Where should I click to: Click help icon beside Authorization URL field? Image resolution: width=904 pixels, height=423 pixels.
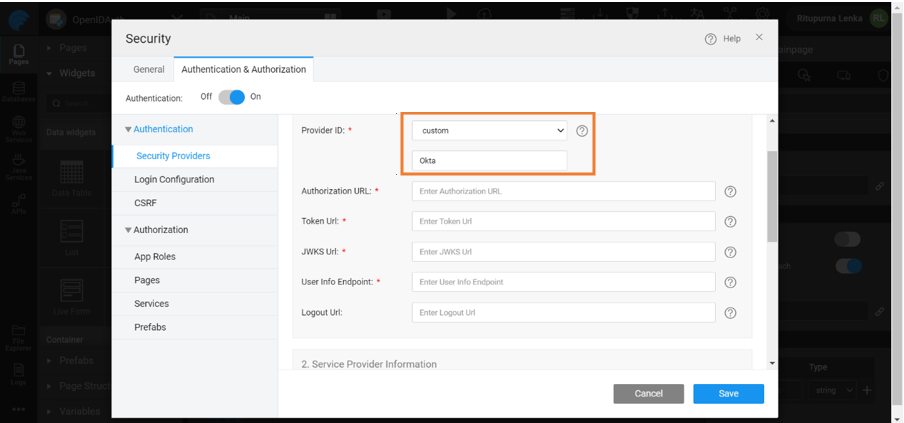click(730, 192)
